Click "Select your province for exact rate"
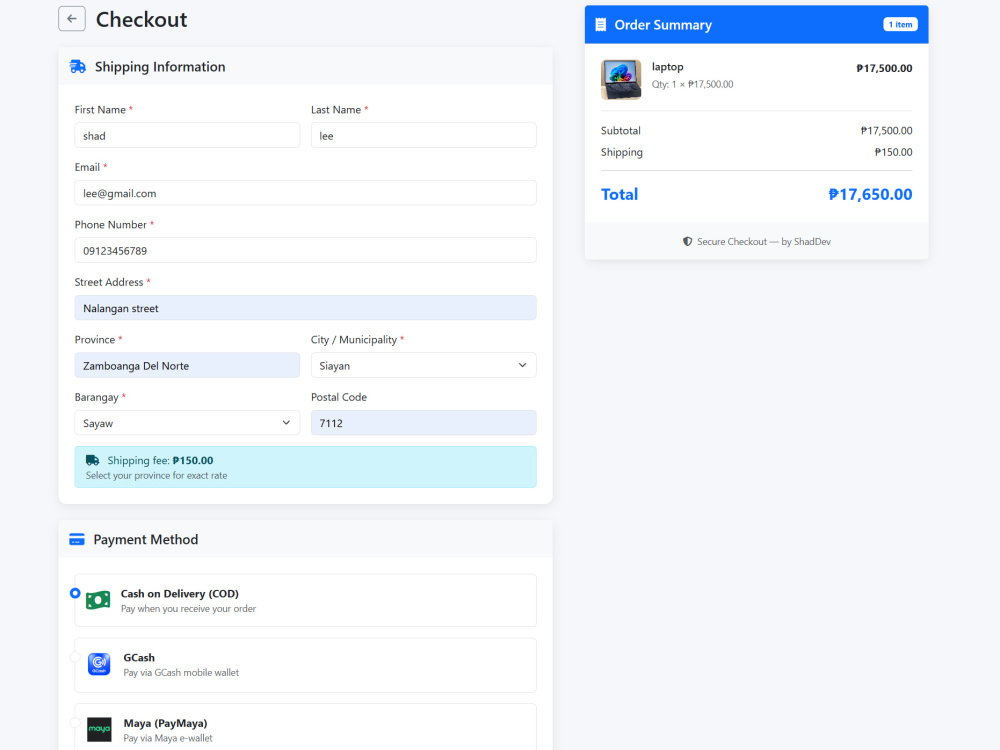 click(x=156, y=476)
